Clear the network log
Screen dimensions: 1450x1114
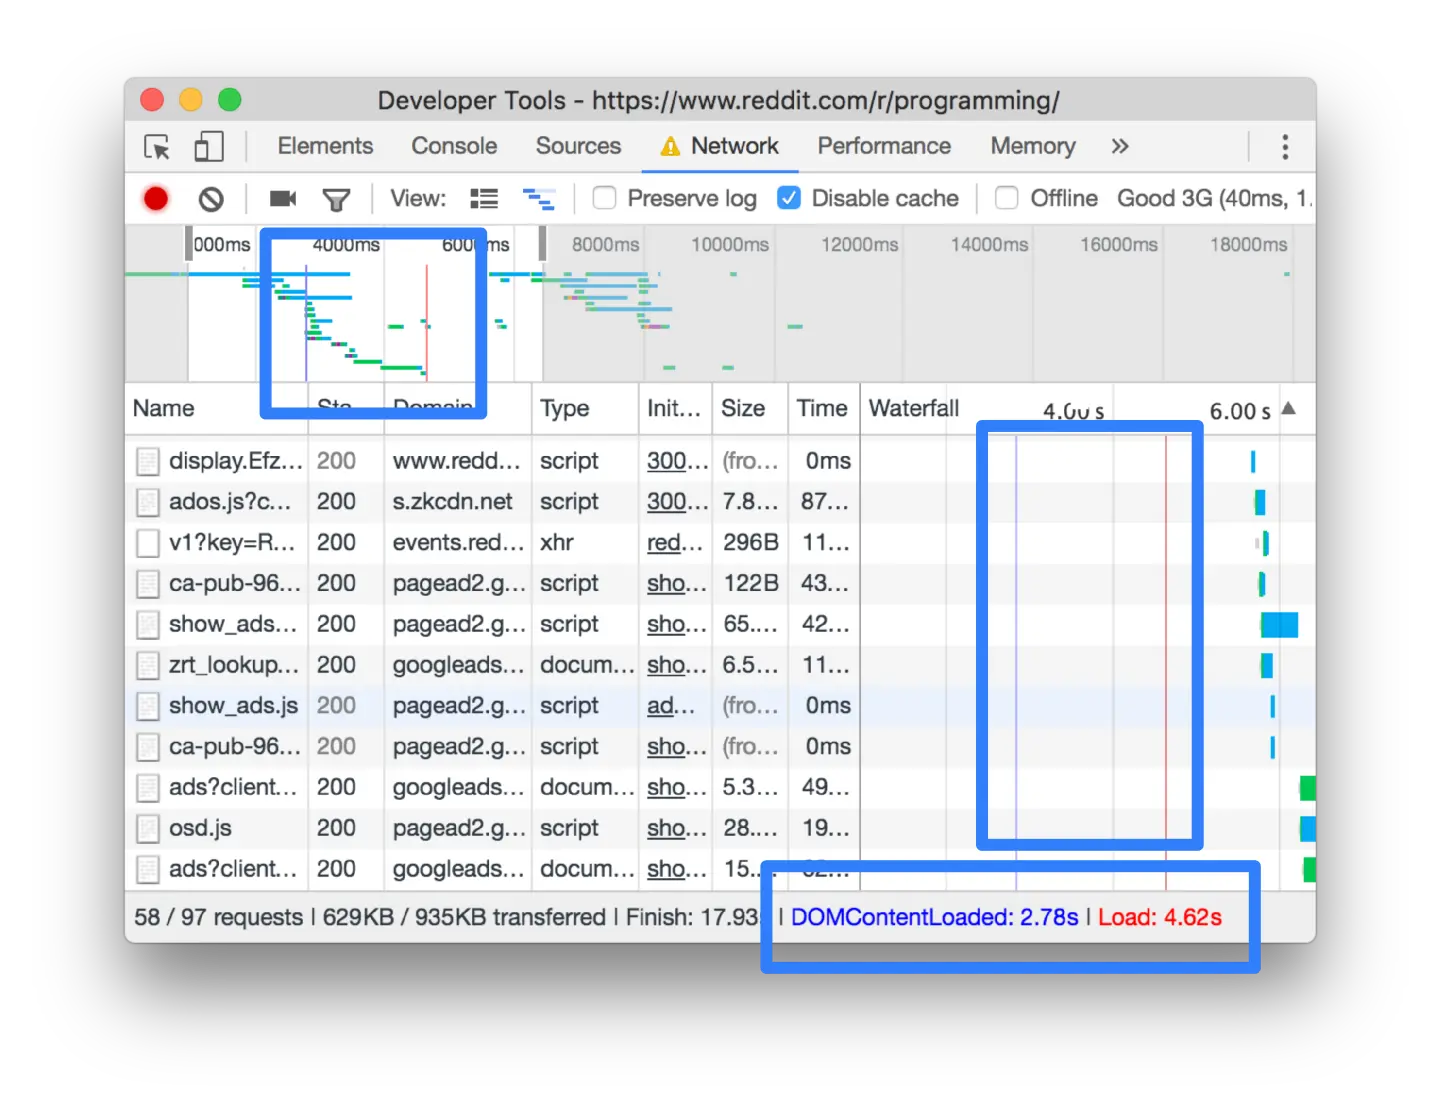[x=211, y=199]
